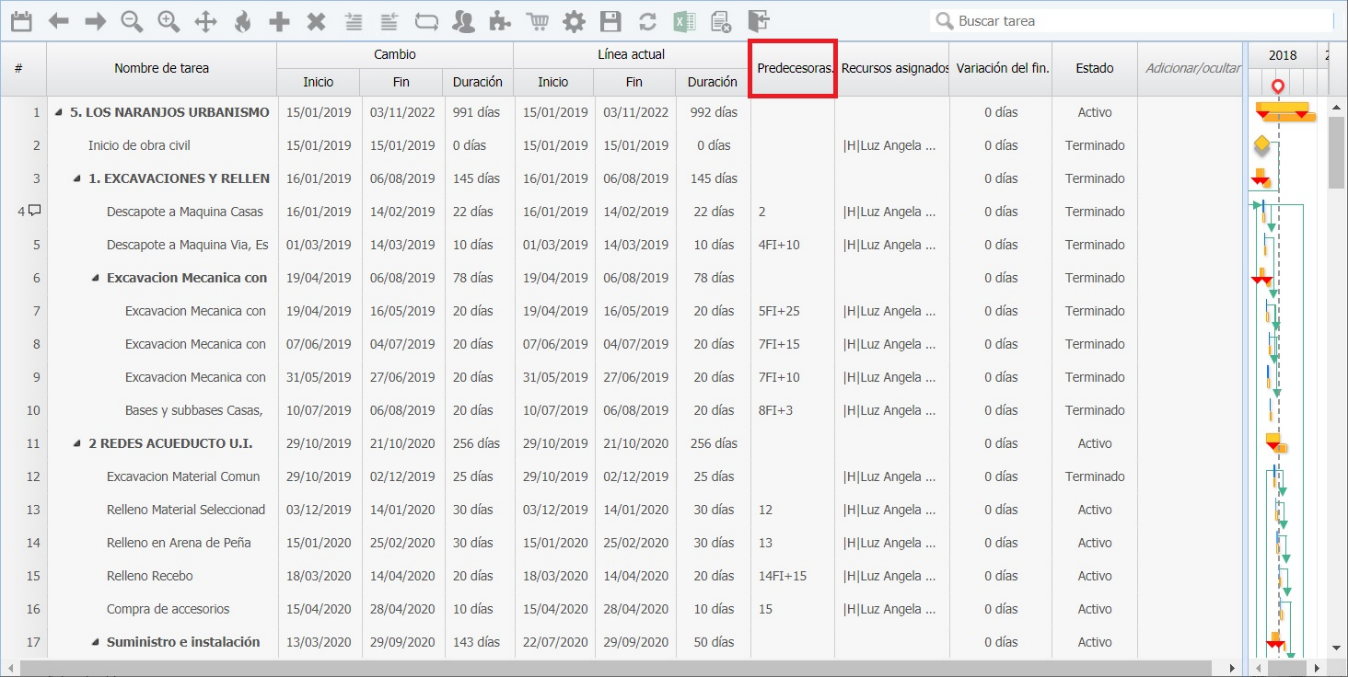This screenshot has width=1348, height=677.
Task: Click the # column header
Action: click(18, 69)
